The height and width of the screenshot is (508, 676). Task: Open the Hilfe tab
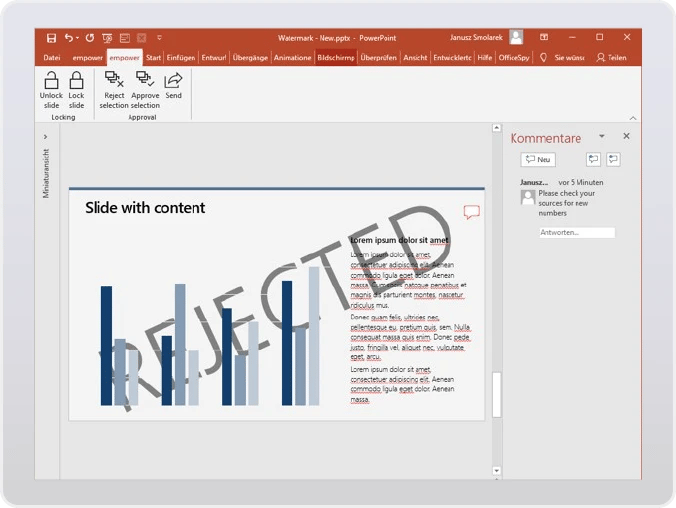click(x=485, y=57)
